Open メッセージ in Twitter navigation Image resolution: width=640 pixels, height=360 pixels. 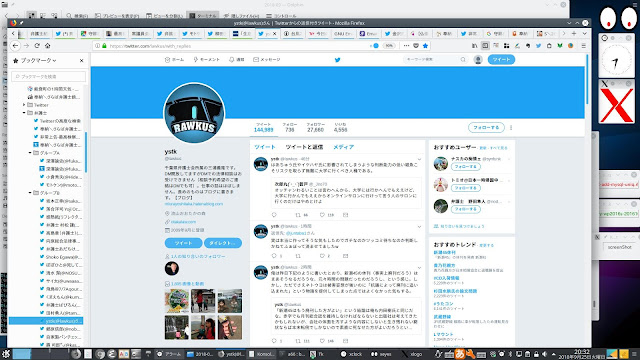pyautogui.click(x=267, y=60)
